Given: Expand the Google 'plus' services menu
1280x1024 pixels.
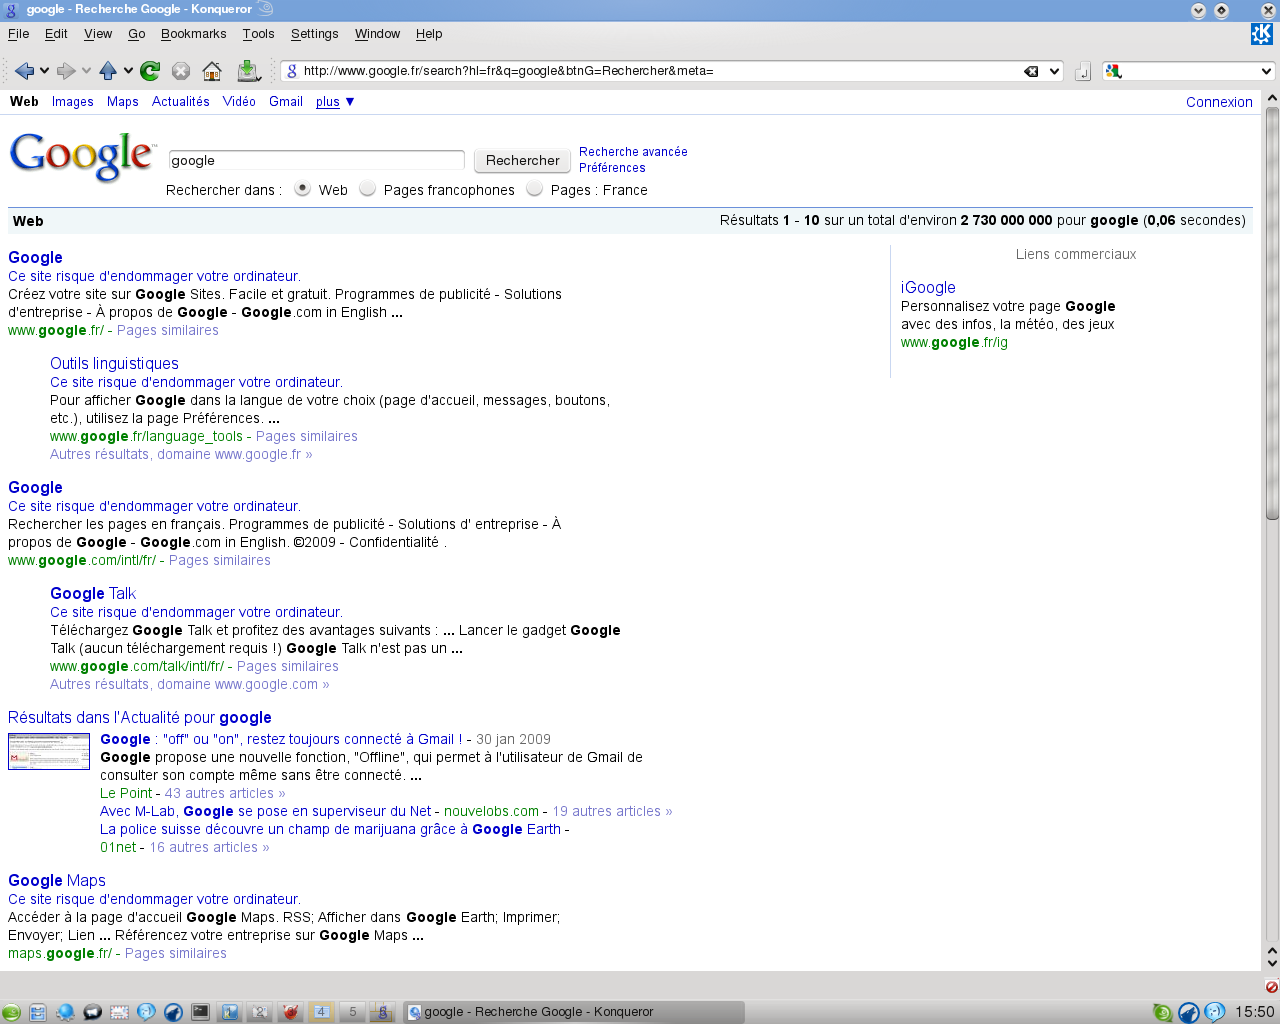Looking at the screenshot, I should pyautogui.click(x=335, y=102).
